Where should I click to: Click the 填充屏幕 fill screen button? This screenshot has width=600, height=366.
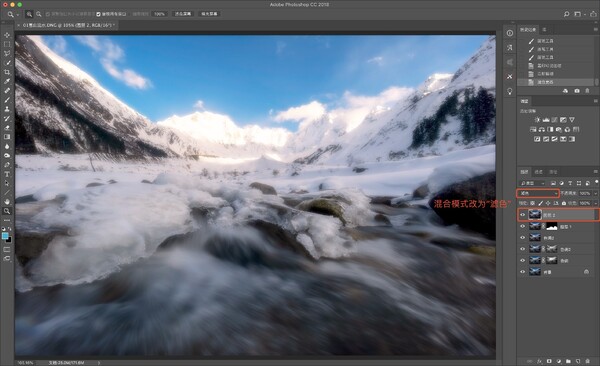point(209,14)
